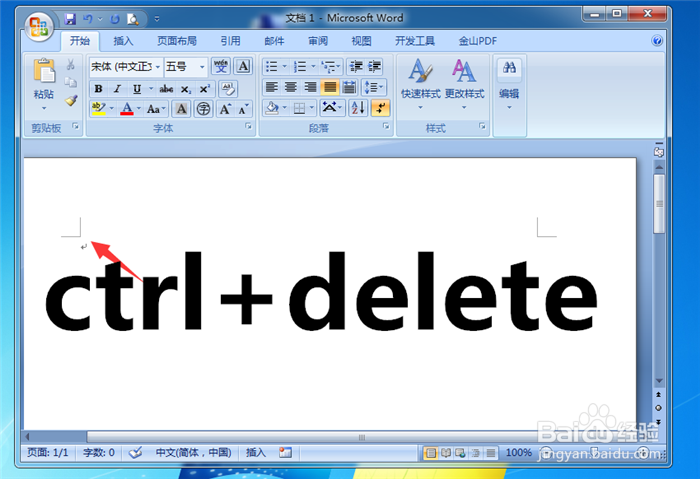Apply yellow text highlight color

point(98,108)
